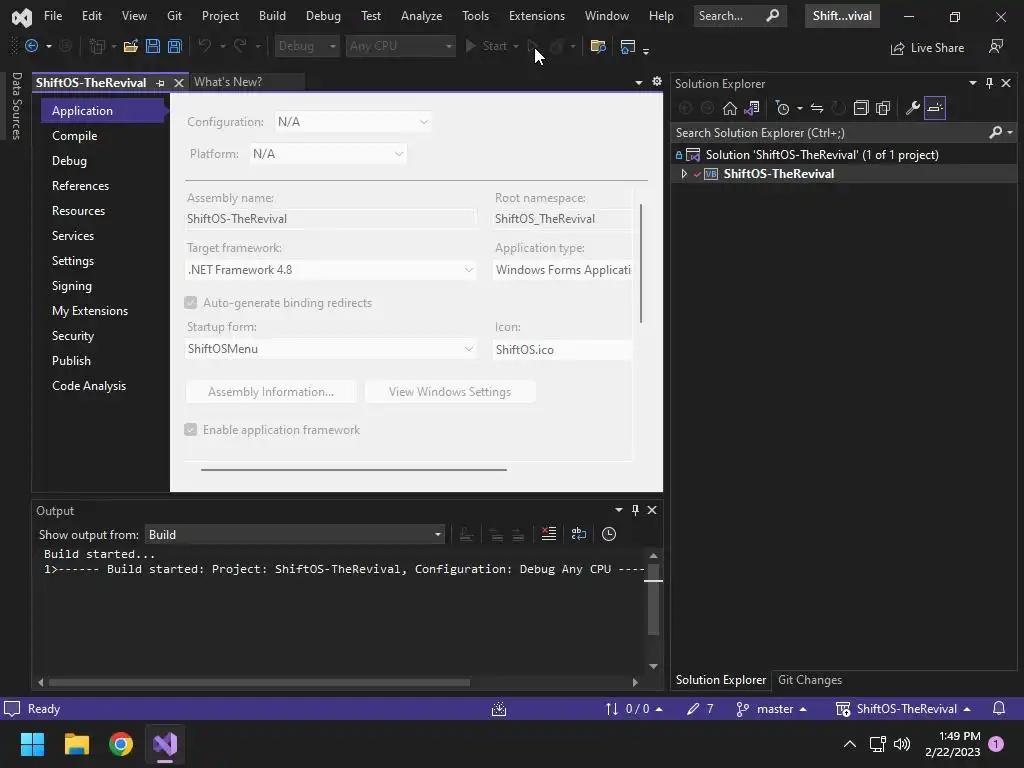Click the Navigate Backward arrow icon

tap(31, 46)
